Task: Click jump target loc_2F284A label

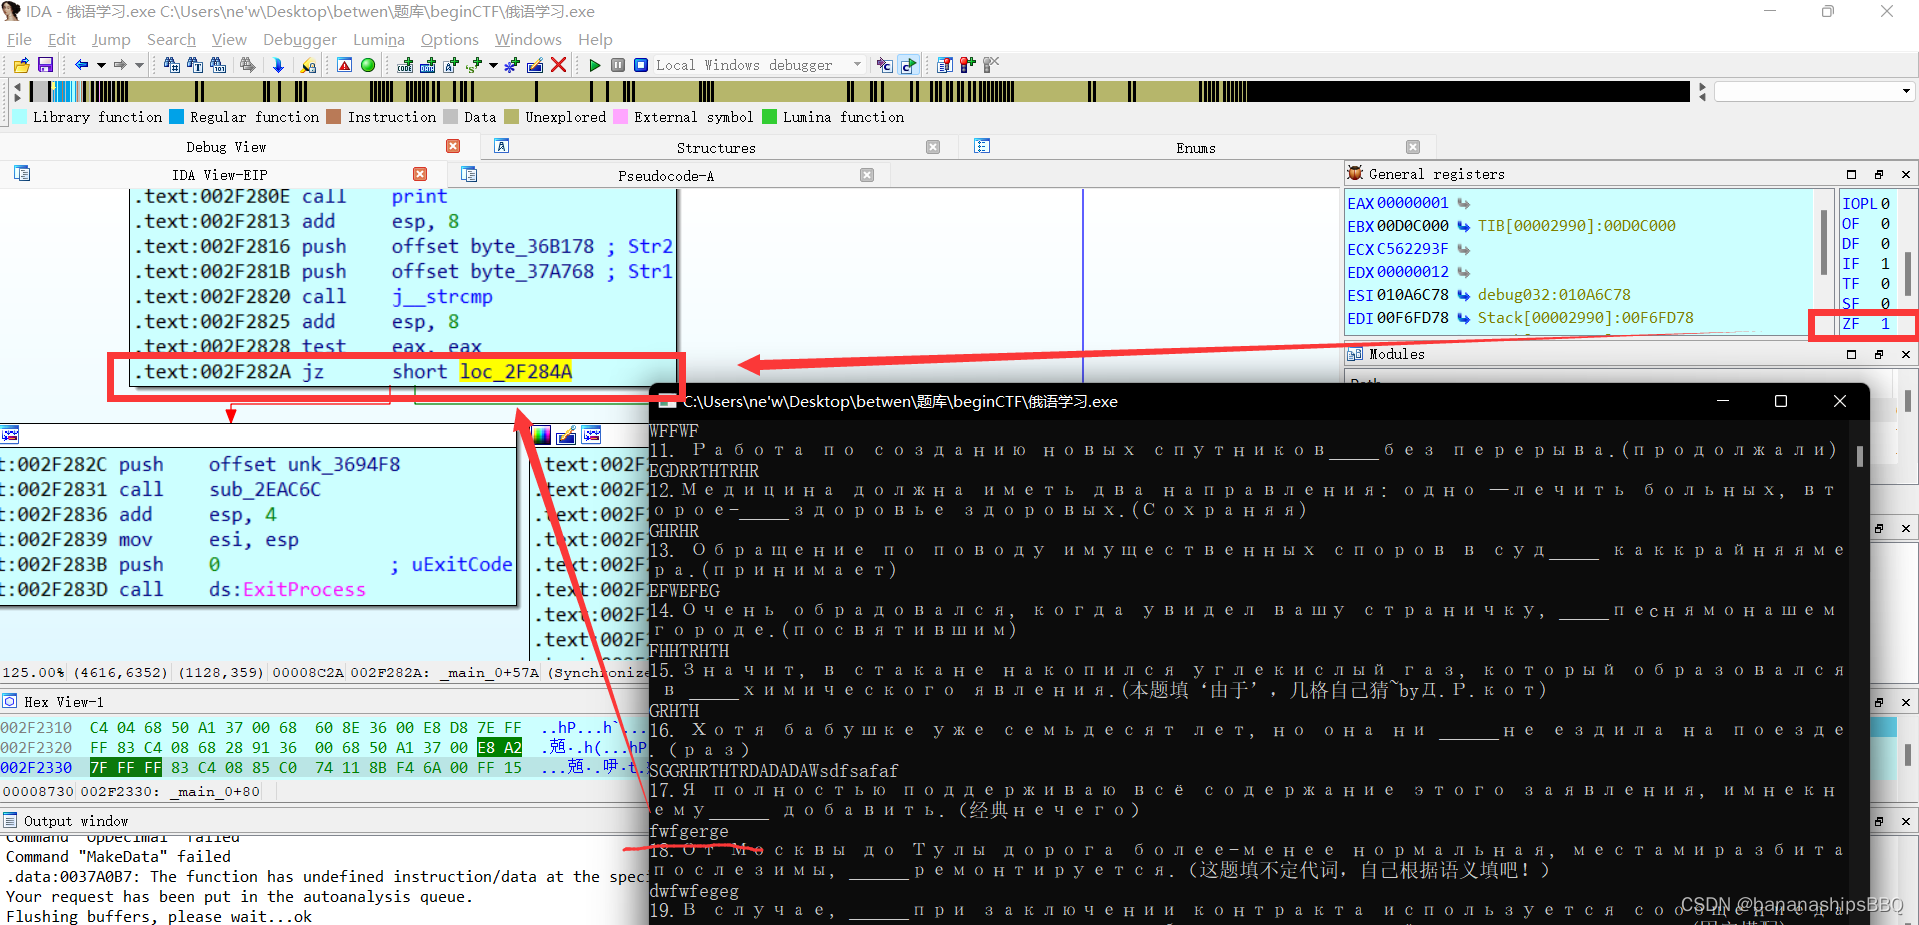Action: 516,372
